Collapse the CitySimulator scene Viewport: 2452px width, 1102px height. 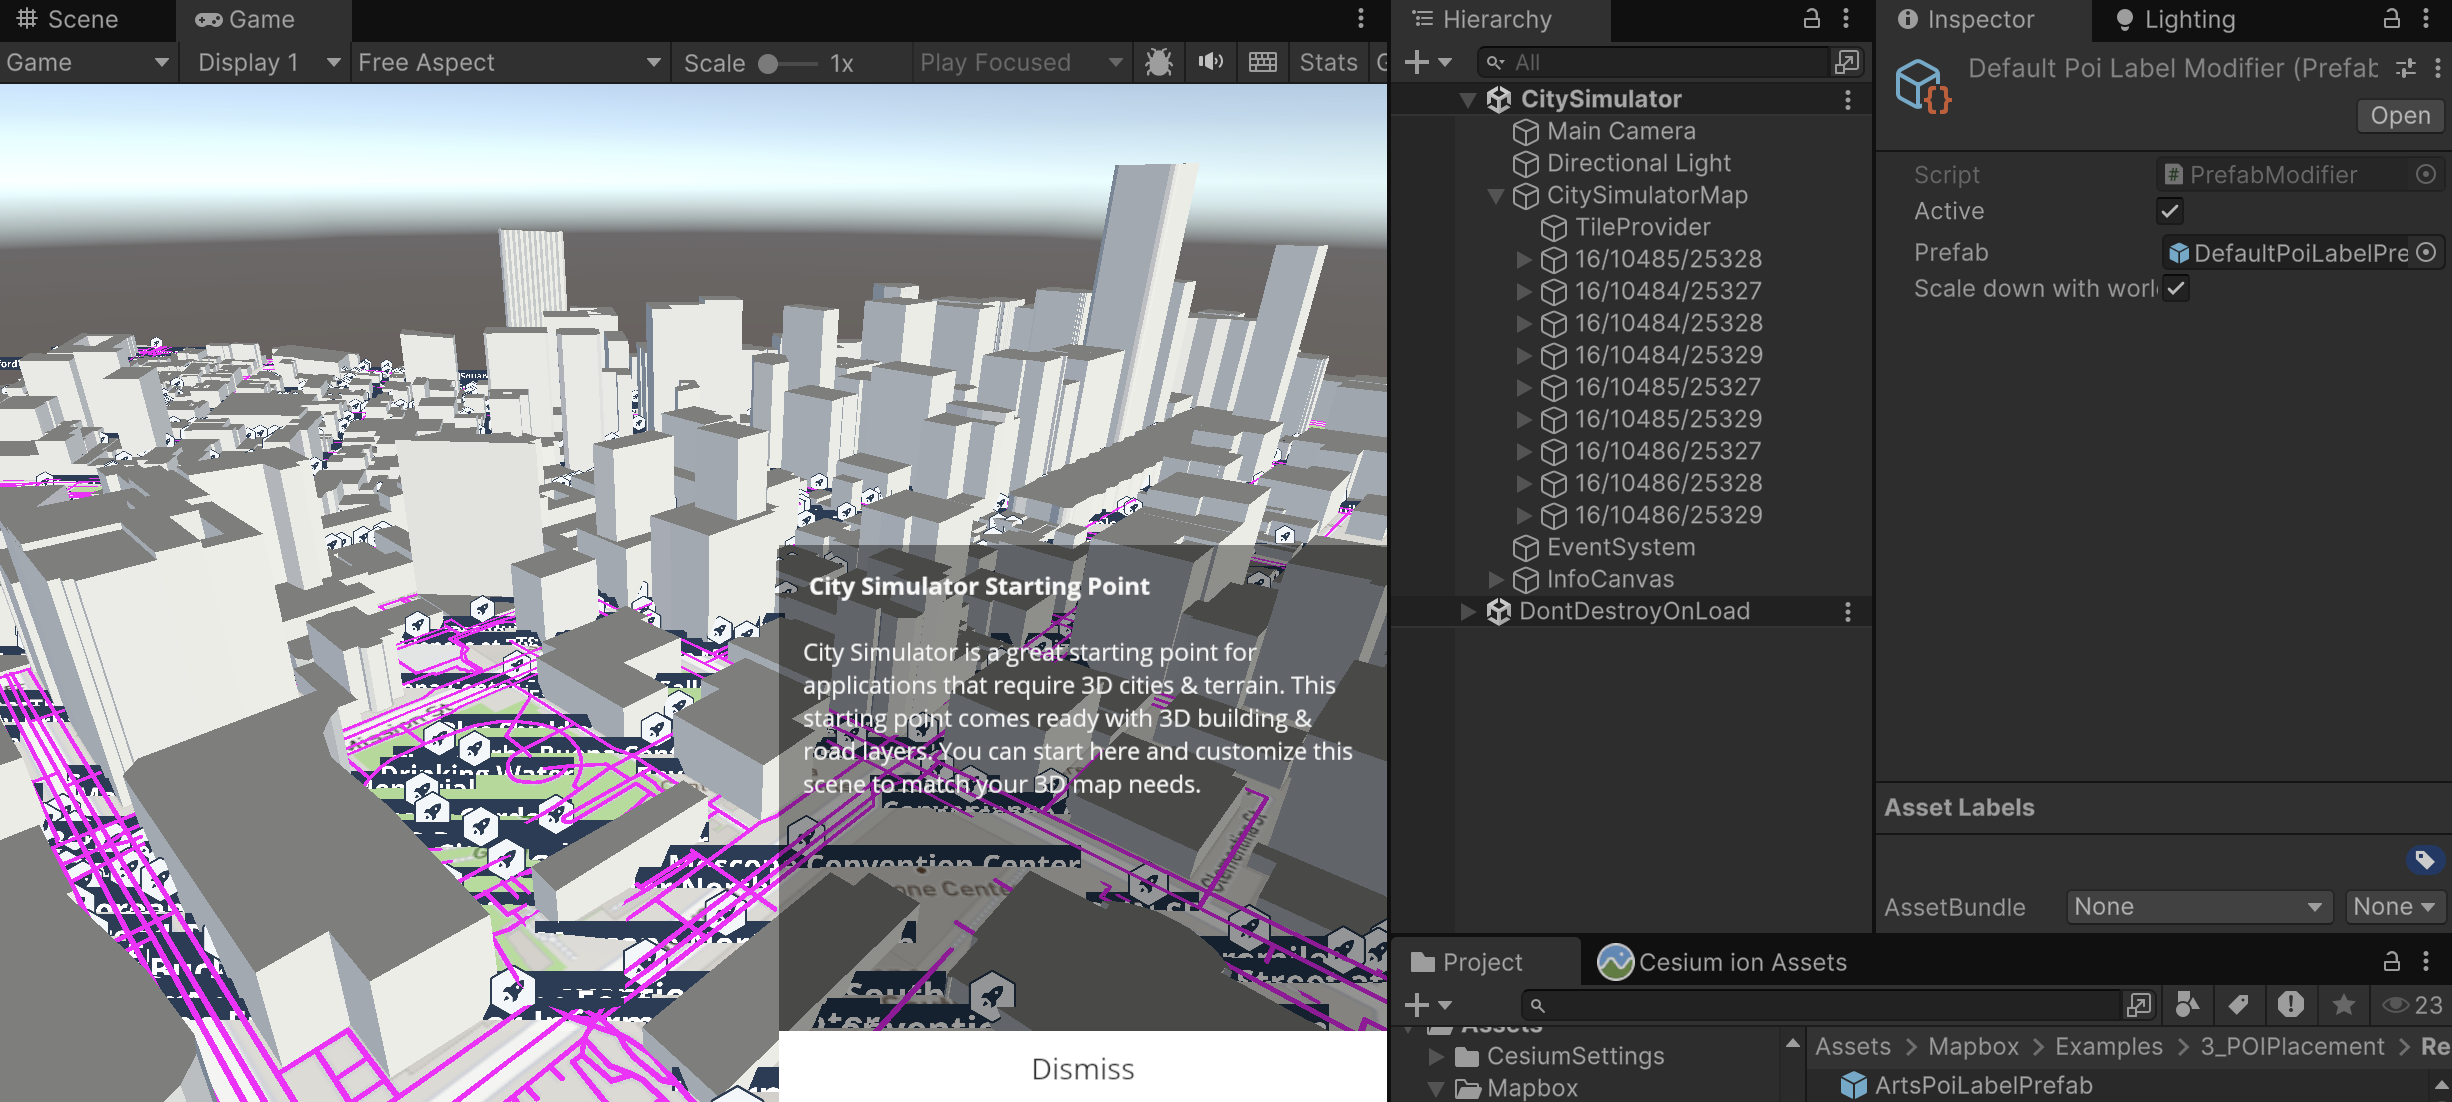[1468, 100]
